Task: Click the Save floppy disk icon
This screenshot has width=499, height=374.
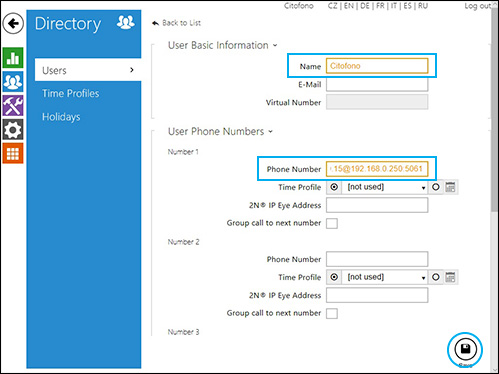Action: tap(465, 349)
